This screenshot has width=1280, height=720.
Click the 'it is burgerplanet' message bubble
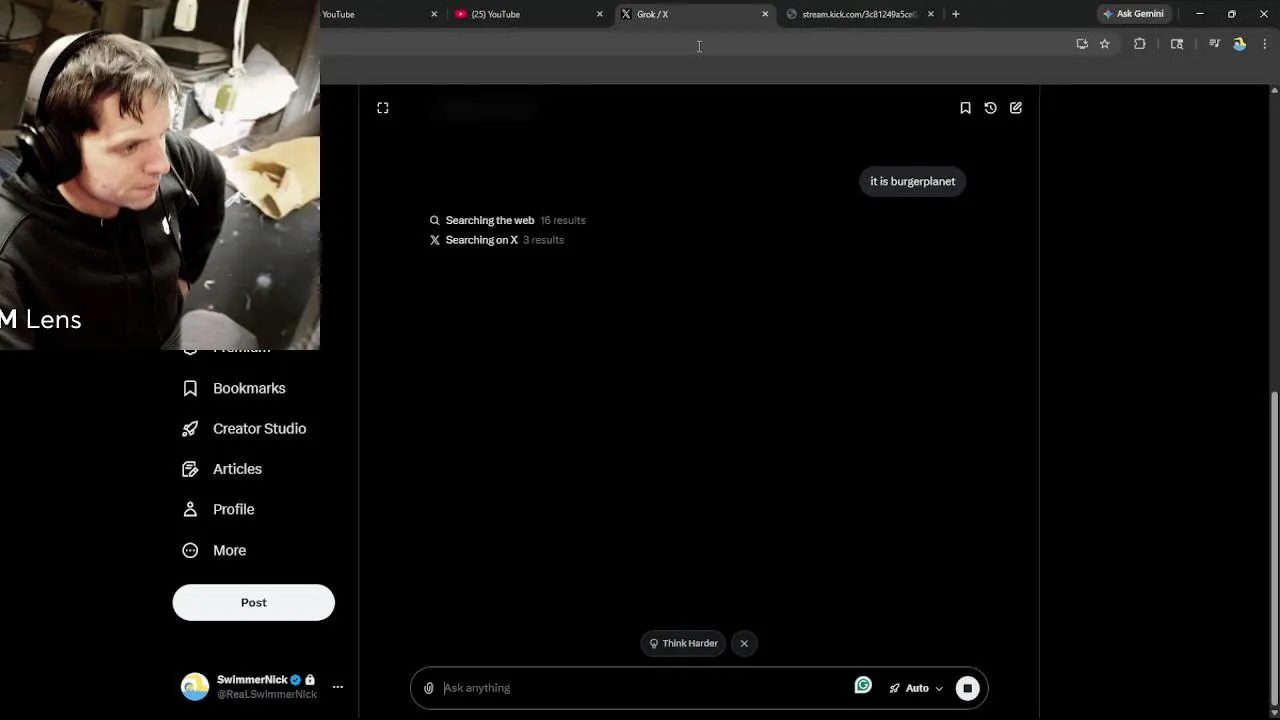tap(912, 181)
